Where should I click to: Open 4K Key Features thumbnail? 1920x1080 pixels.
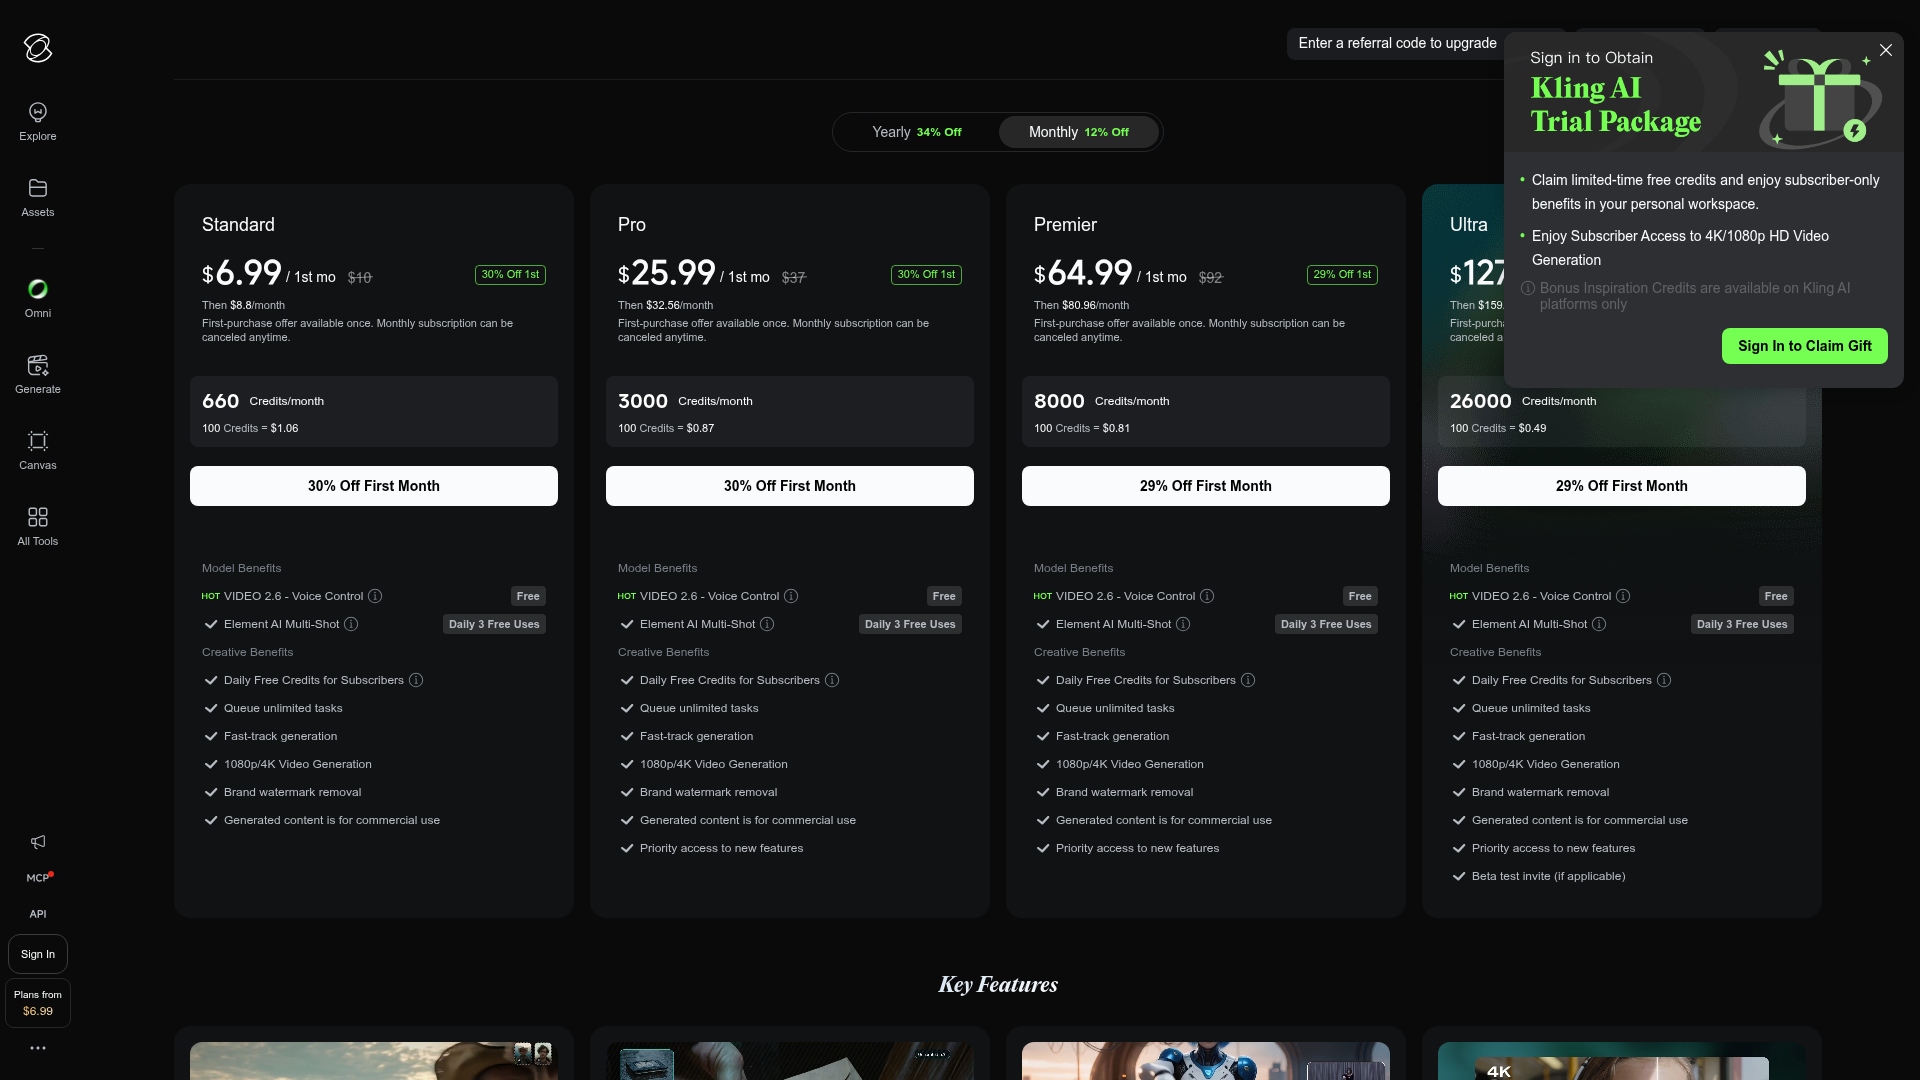1622,1061
